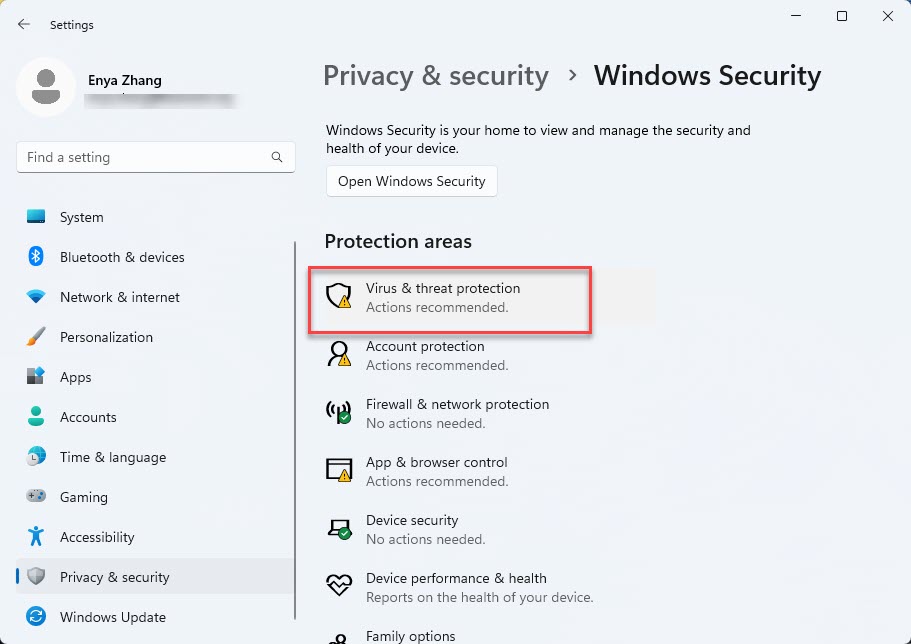
Task: Navigate to Personalization settings
Action: click(106, 337)
